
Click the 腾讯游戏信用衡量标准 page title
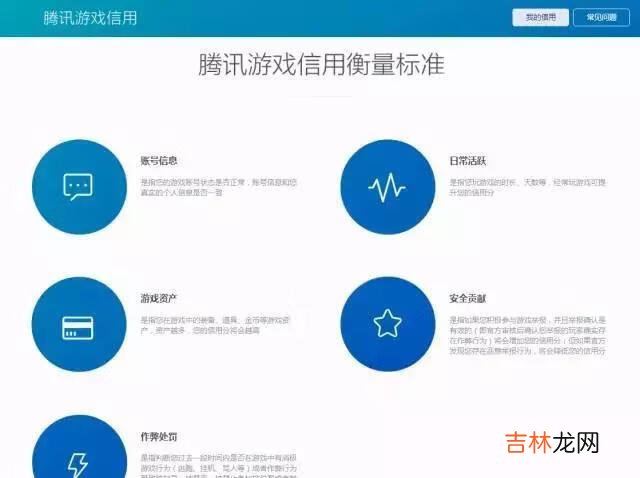[x=320, y=64]
